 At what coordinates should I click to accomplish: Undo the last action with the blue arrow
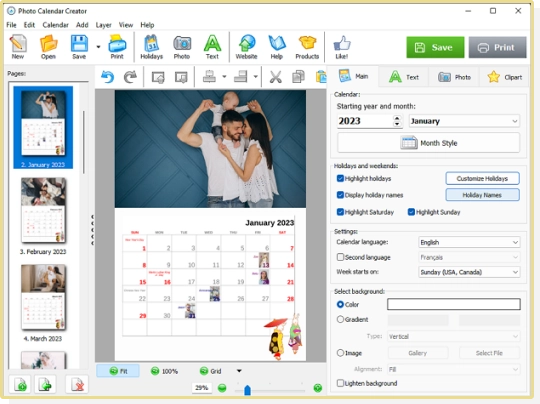pos(107,76)
